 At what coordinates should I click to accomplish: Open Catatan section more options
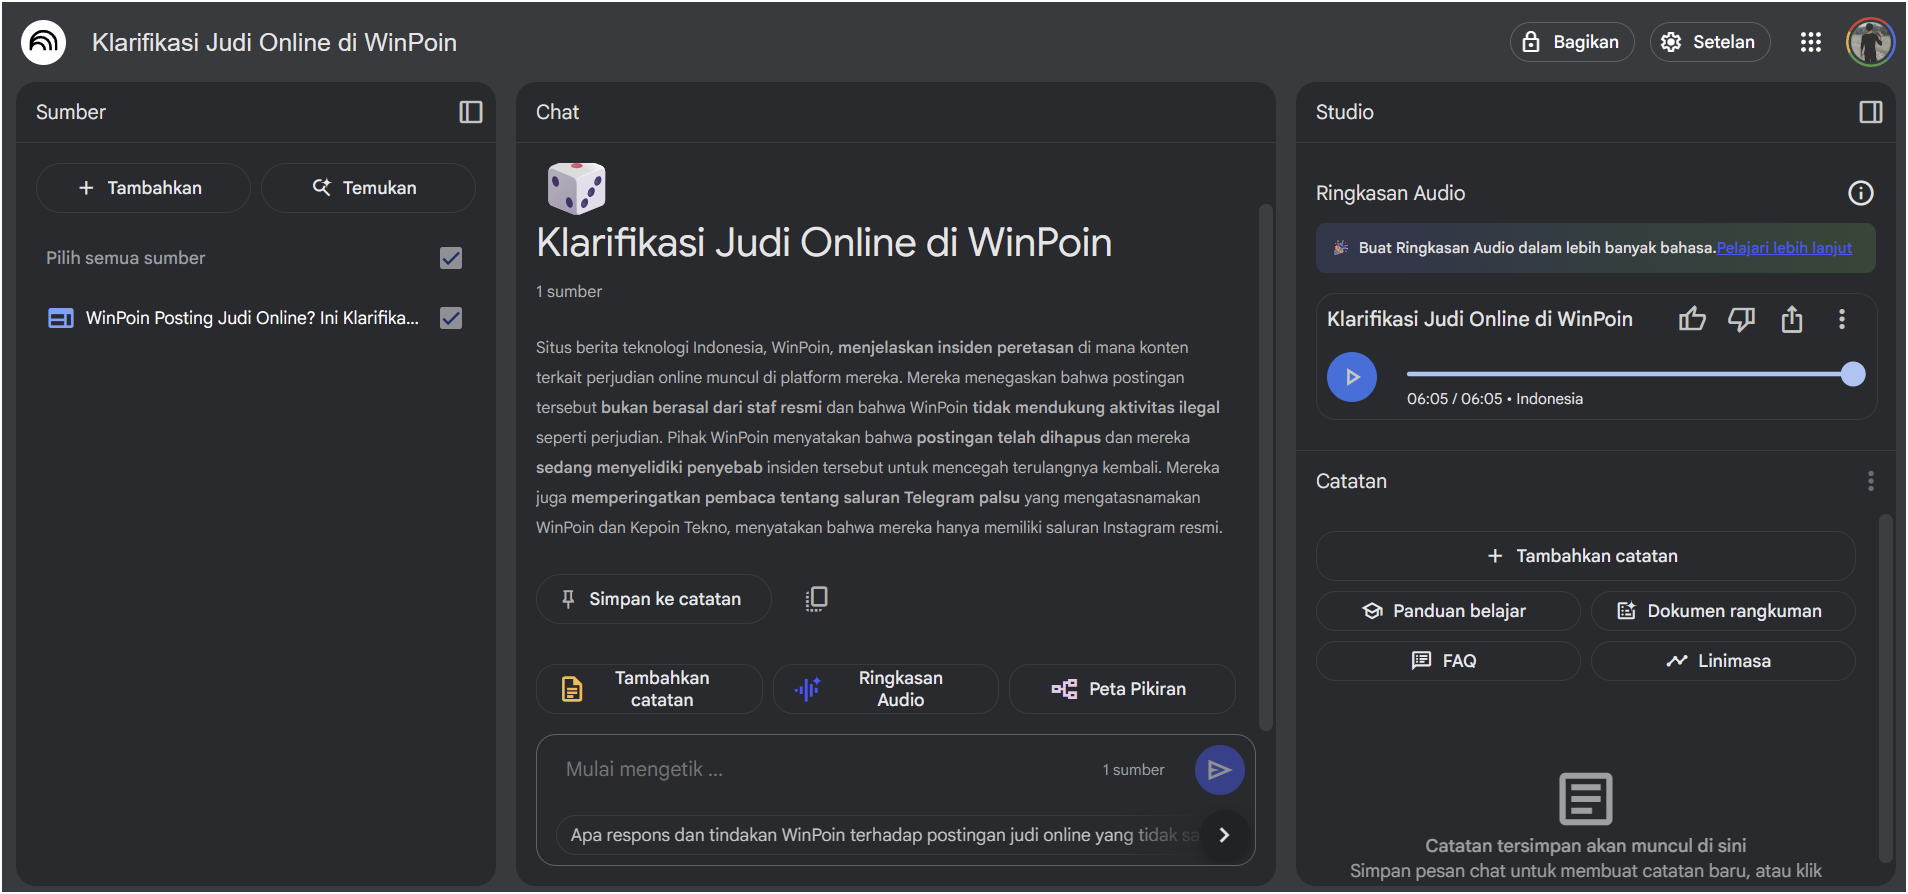[x=1870, y=481]
